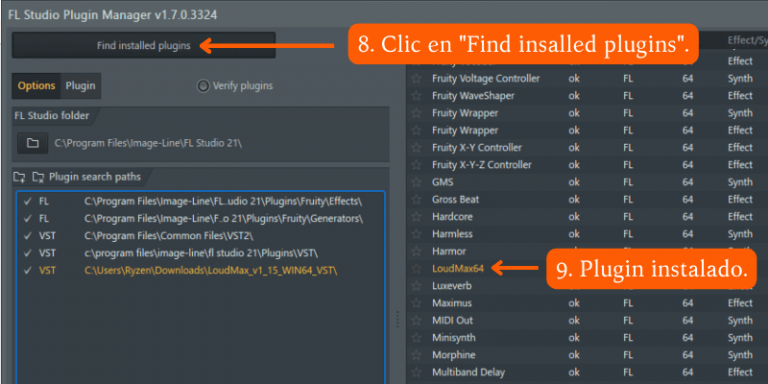Star the Hardcore plugin

tap(416, 216)
